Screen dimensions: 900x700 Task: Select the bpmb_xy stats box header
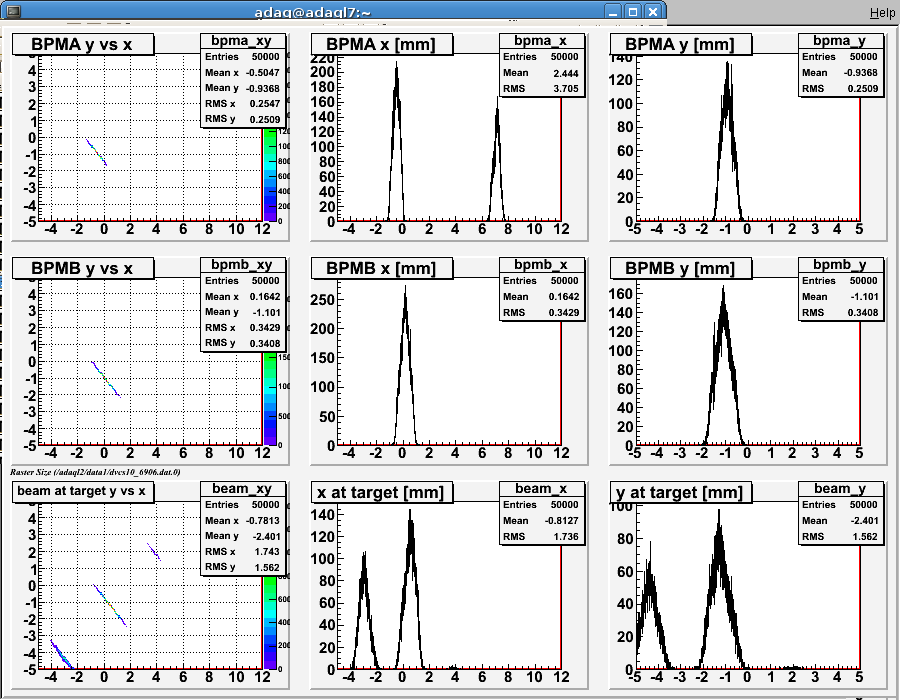pyautogui.click(x=243, y=265)
